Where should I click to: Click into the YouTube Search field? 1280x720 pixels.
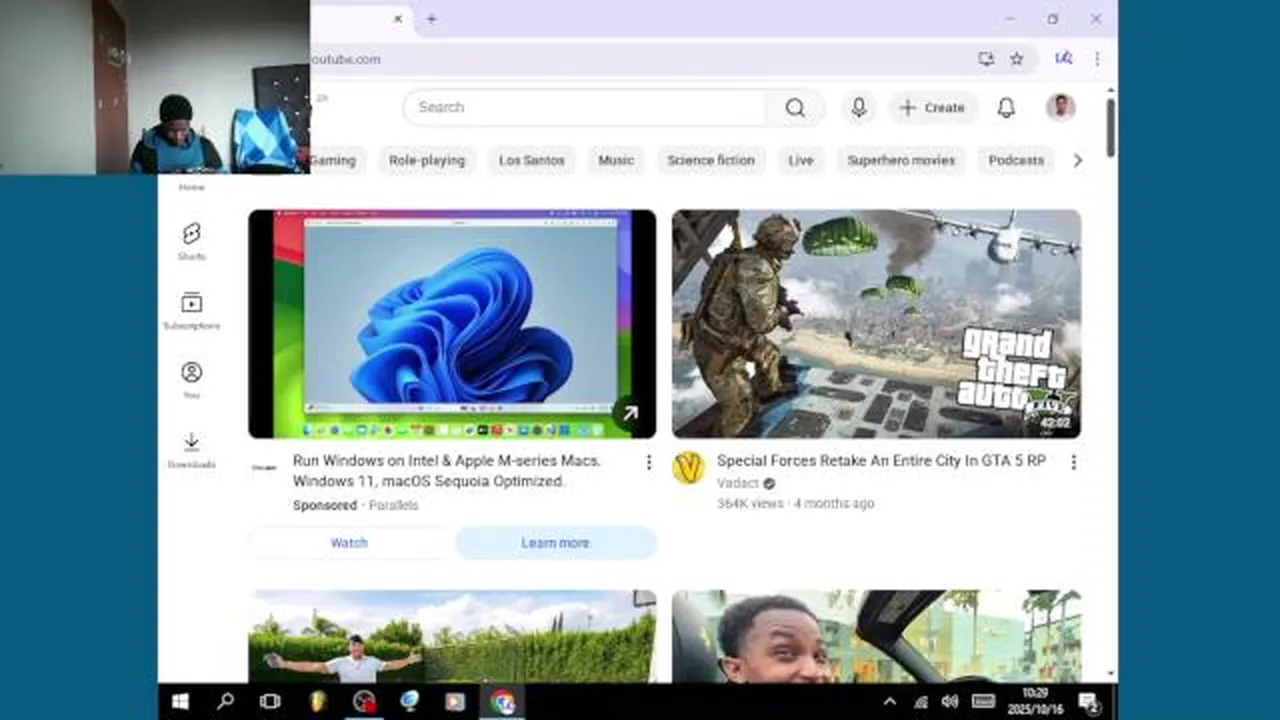[x=585, y=107]
